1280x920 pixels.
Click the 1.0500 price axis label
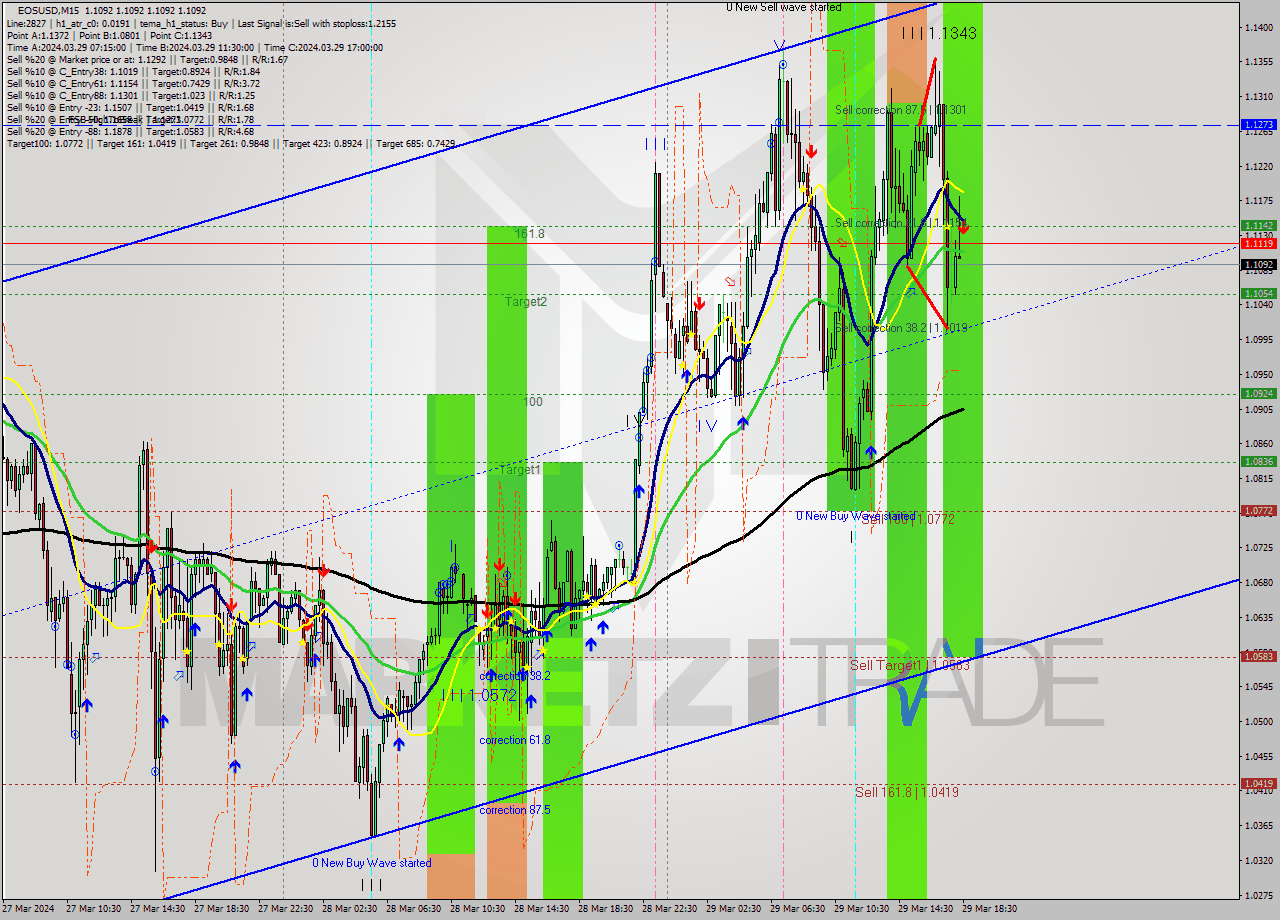(1258, 721)
